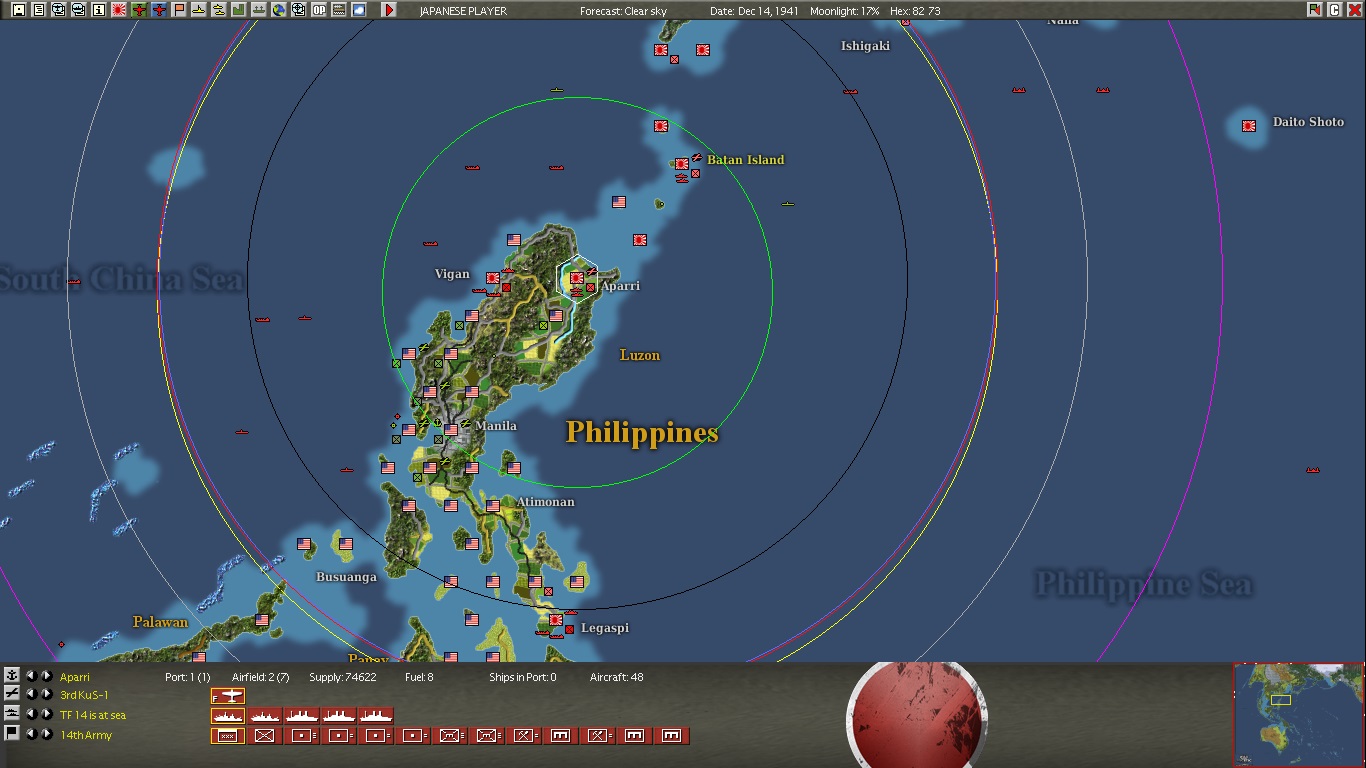The height and width of the screenshot is (768, 1366).
Task: Click the 'Date: Dec 14, 1941' text
Action: (x=755, y=11)
